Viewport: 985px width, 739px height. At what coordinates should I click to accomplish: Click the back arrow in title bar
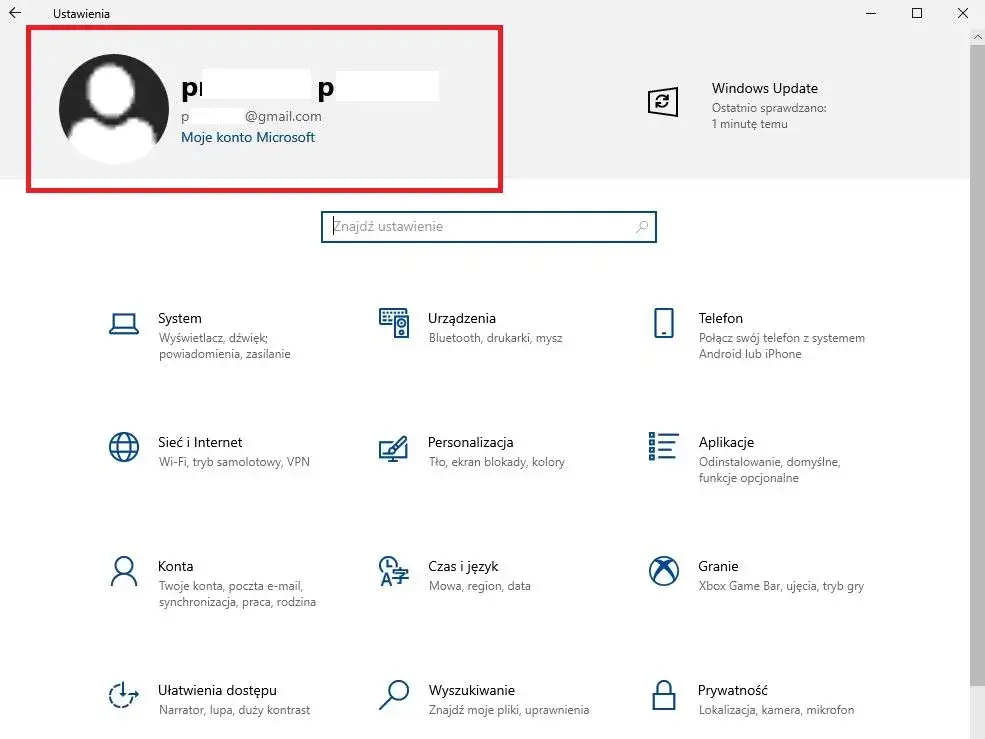click(x=15, y=13)
